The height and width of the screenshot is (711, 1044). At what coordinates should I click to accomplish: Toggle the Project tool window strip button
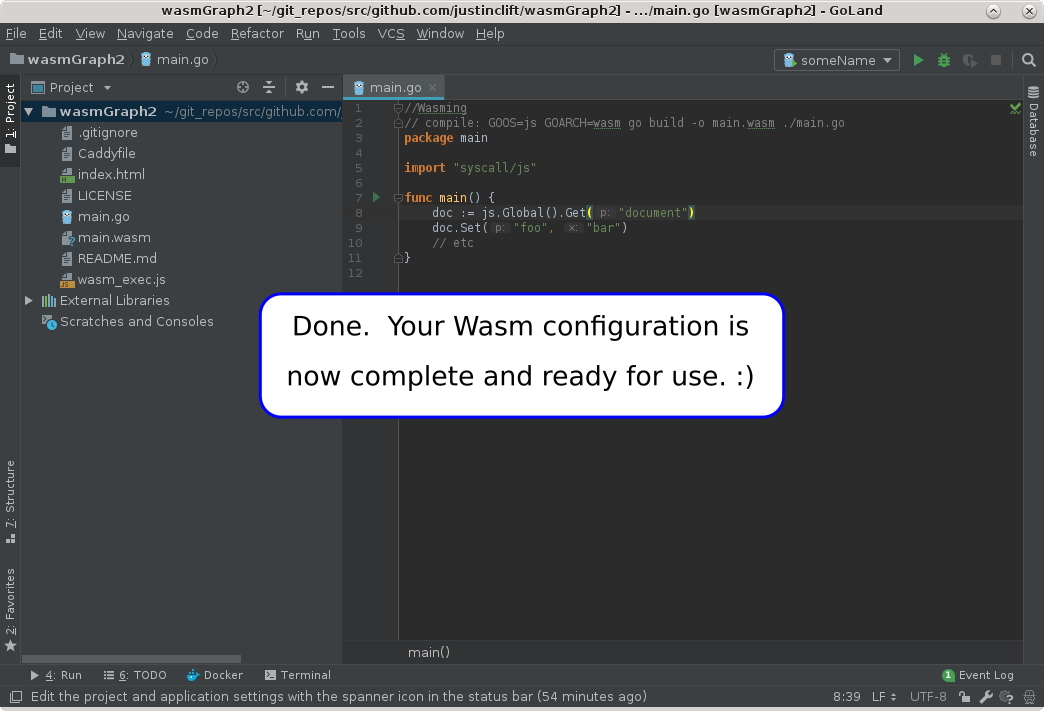[10, 118]
